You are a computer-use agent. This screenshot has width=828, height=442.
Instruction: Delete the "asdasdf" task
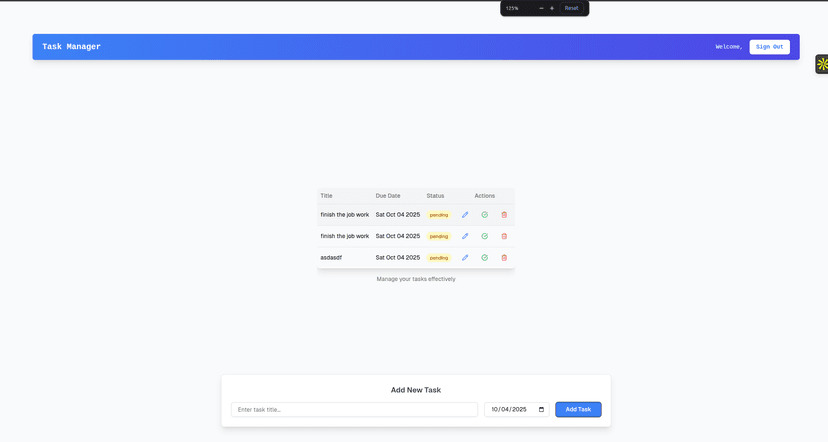(x=504, y=258)
